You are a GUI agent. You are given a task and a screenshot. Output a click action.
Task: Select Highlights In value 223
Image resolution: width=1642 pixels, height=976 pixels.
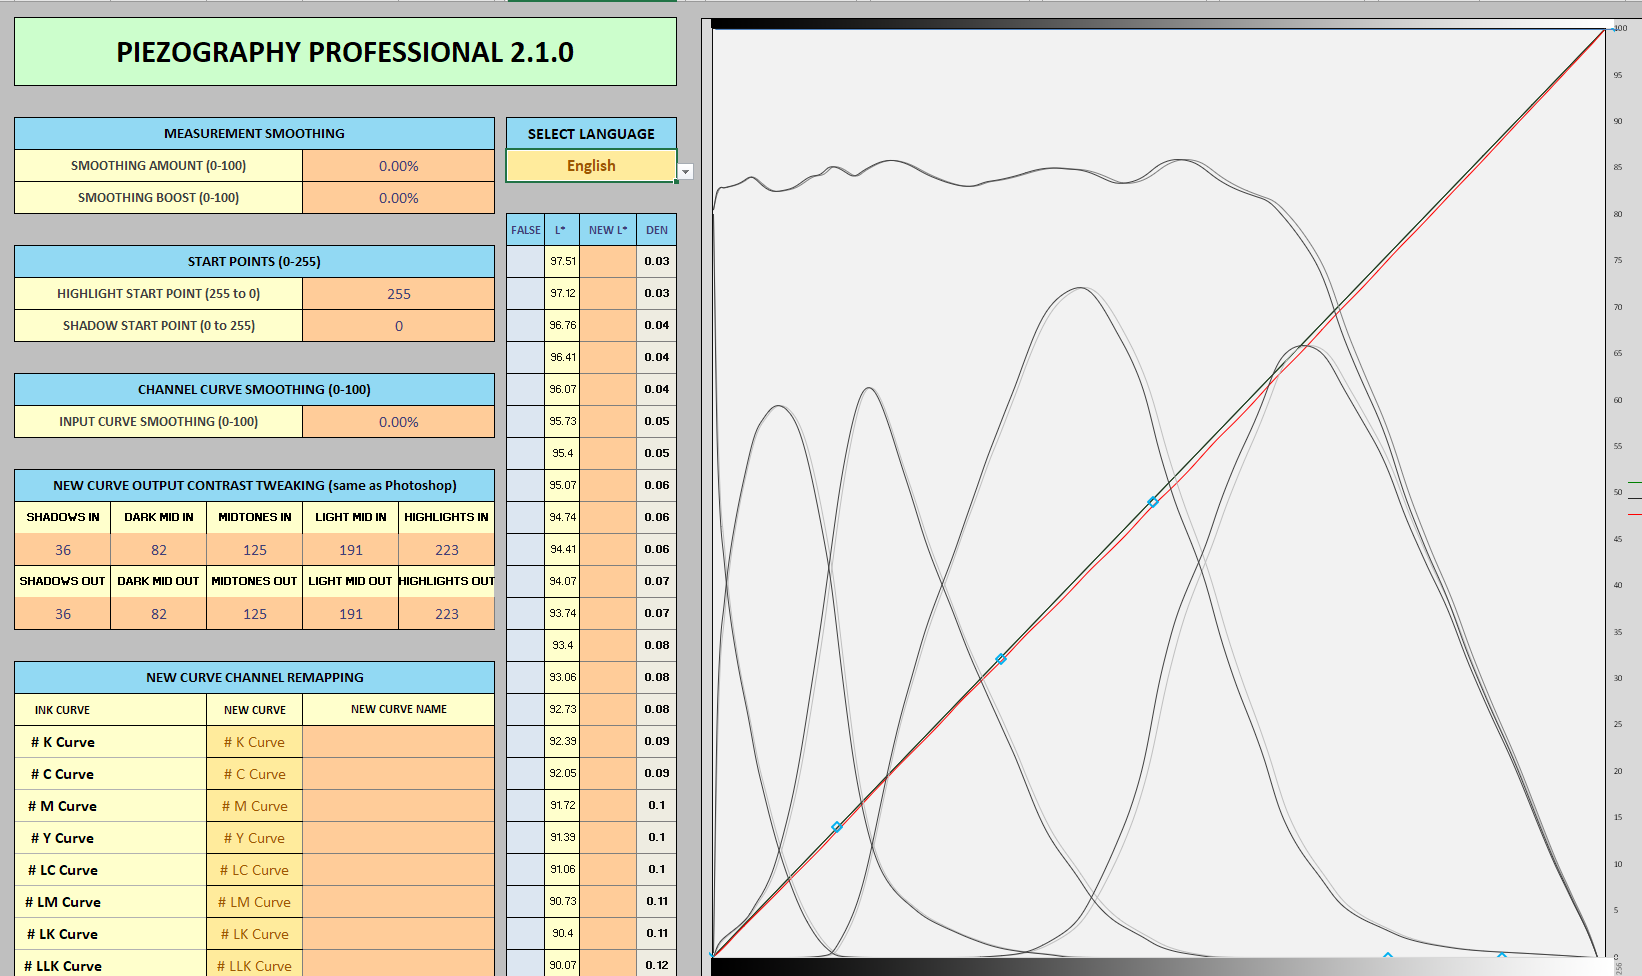click(447, 550)
